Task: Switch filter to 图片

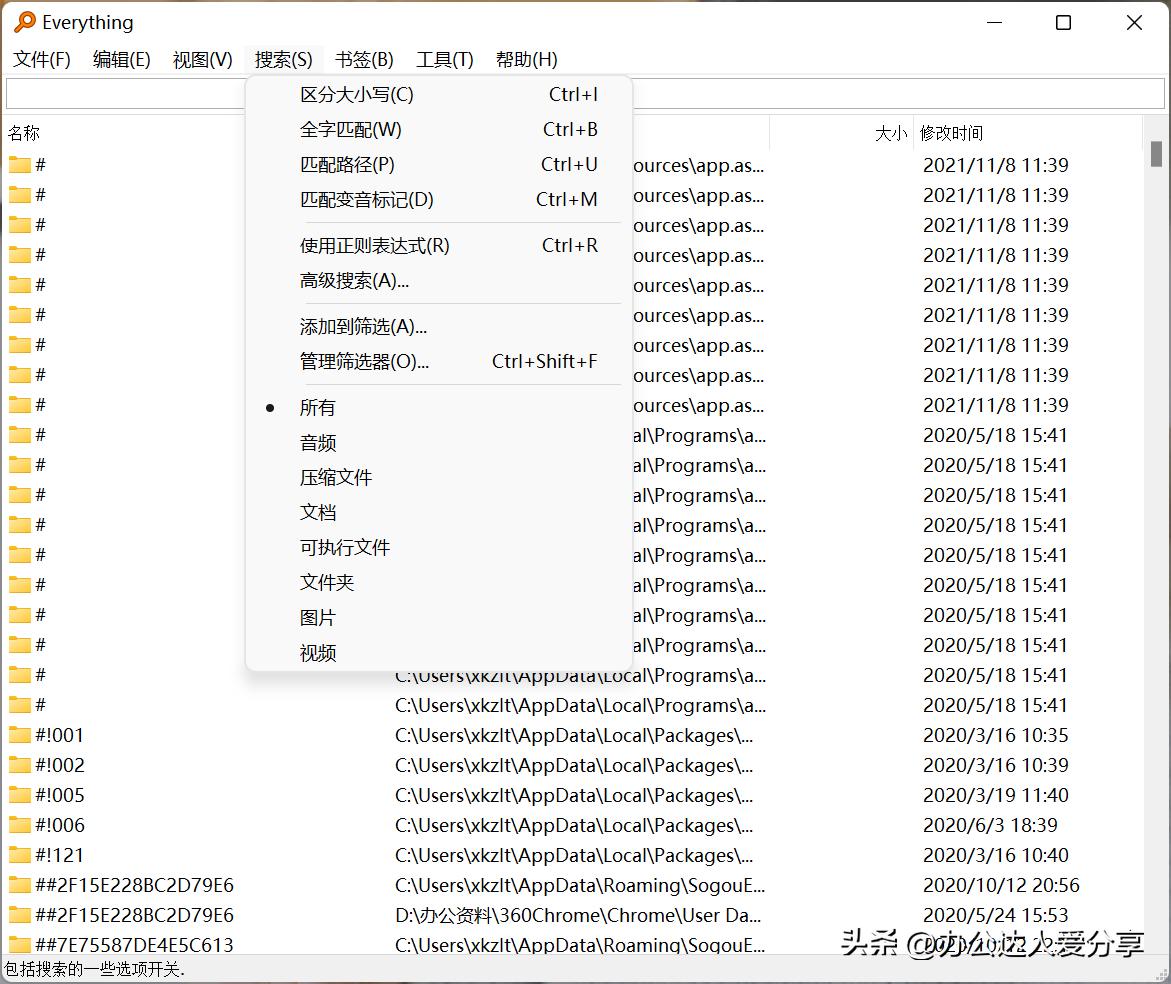Action: click(x=318, y=617)
